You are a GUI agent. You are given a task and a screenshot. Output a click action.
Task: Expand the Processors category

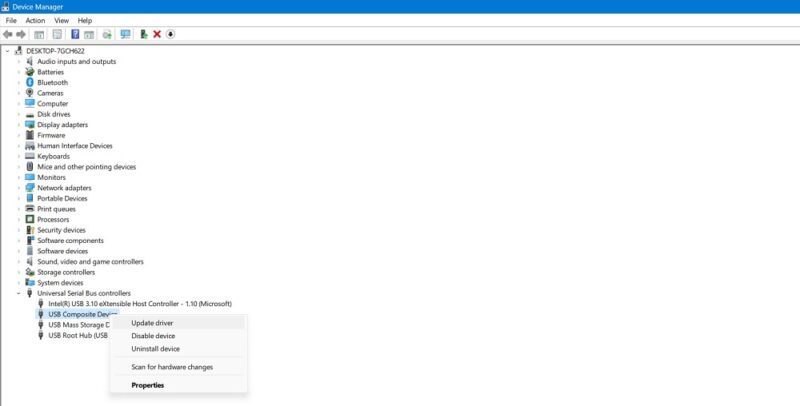[x=19, y=219]
